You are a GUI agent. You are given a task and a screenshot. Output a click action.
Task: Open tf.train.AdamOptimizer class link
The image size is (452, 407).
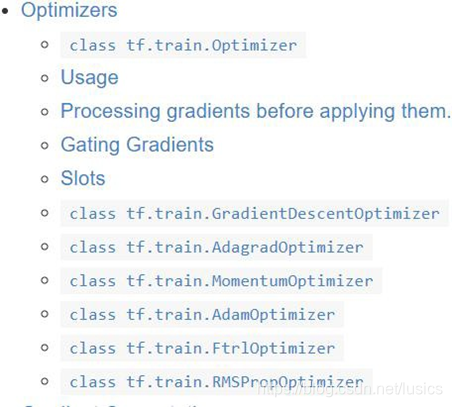tap(202, 315)
